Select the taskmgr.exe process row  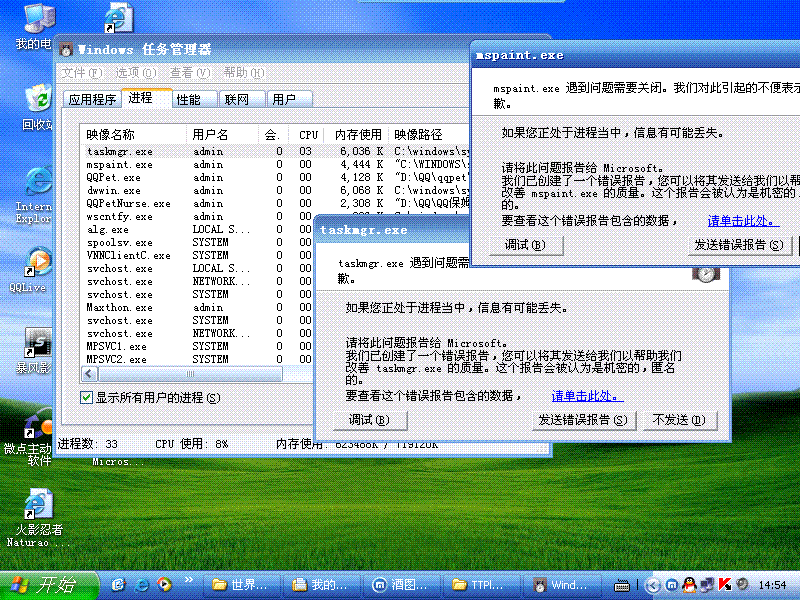pyautogui.click(x=276, y=152)
